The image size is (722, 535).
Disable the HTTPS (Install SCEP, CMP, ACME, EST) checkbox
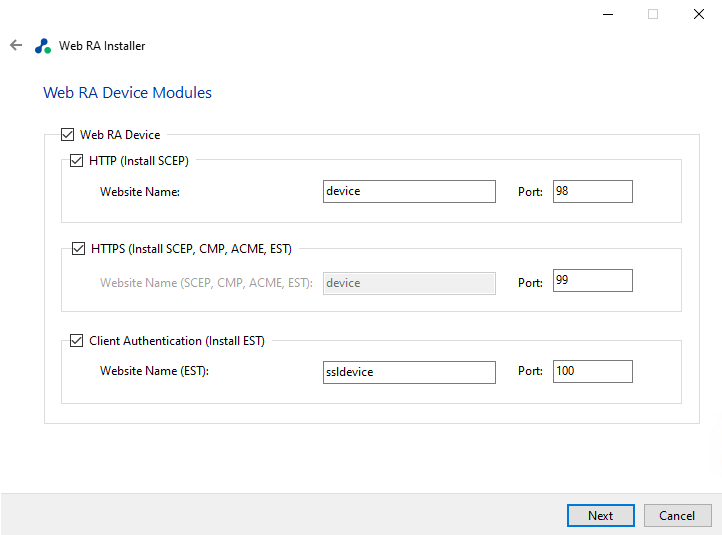click(78, 249)
